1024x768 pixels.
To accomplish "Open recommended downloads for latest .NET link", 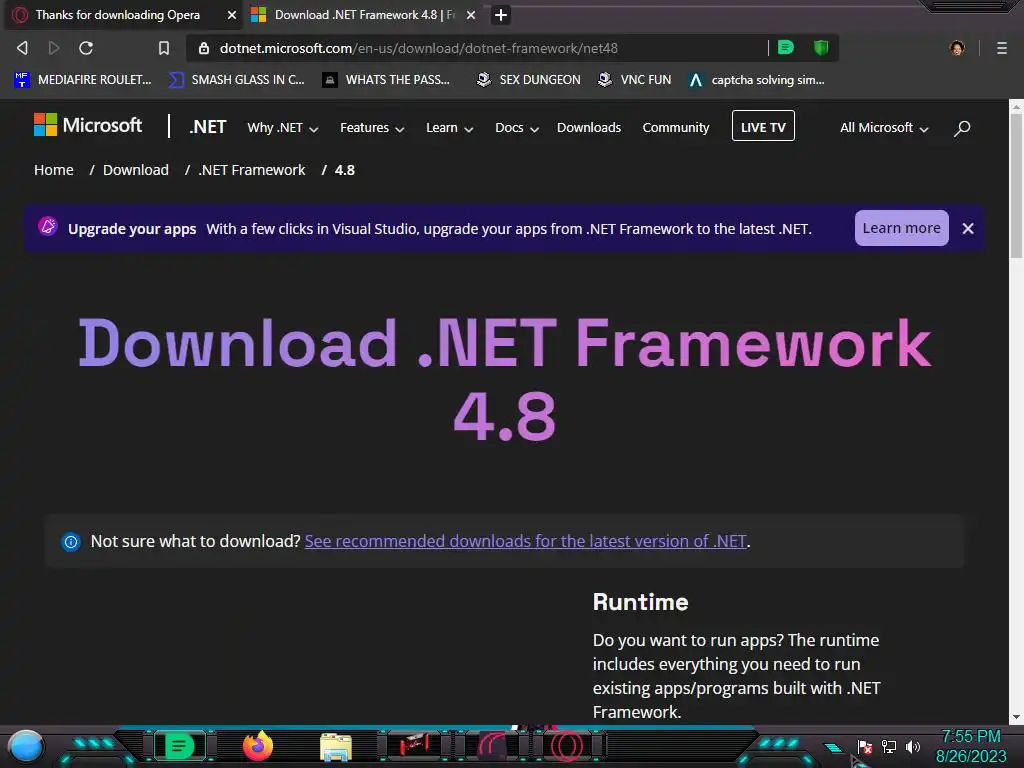I will pyautogui.click(x=525, y=541).
